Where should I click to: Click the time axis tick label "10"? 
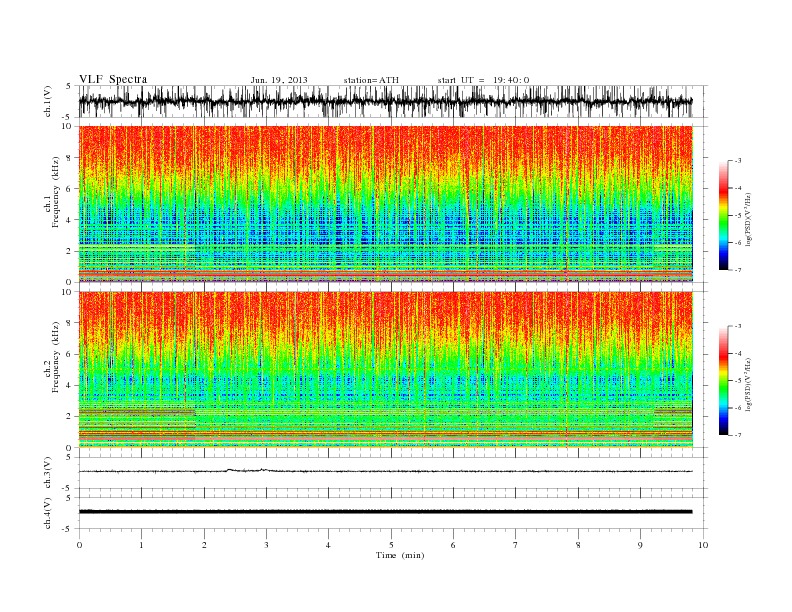pos(703,545)
